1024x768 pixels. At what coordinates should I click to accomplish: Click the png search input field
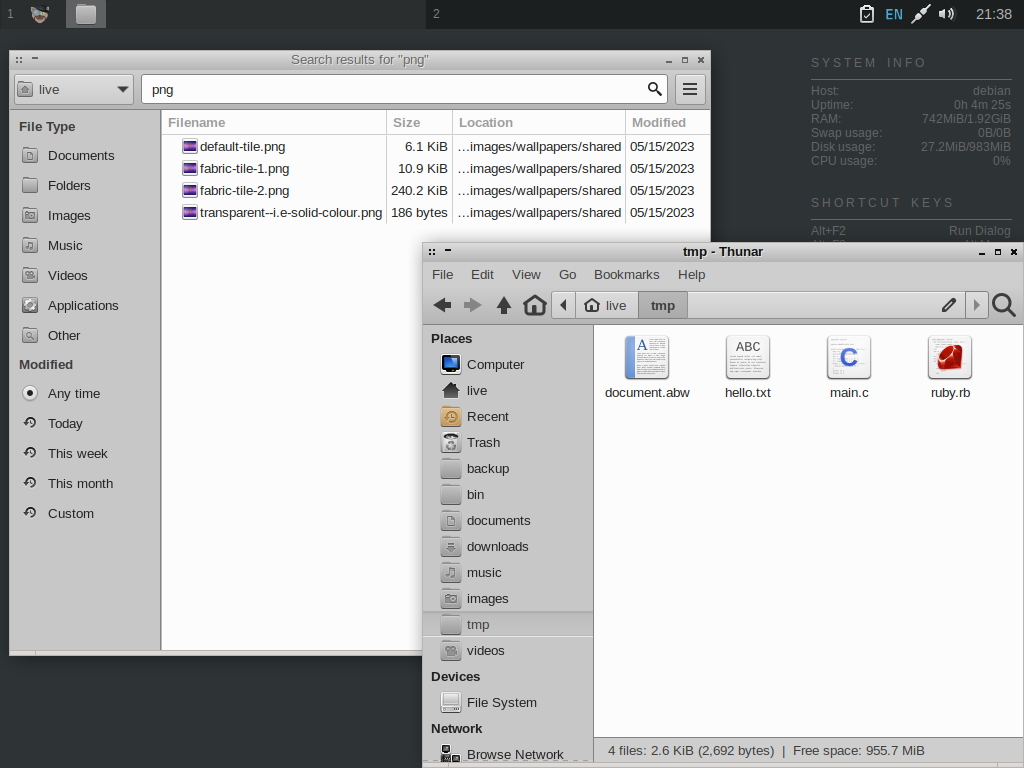coord(395,89)
